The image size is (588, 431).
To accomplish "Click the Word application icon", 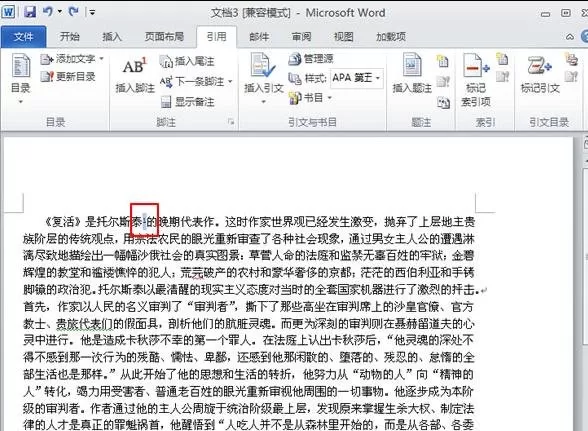I will tap(8, 12).
